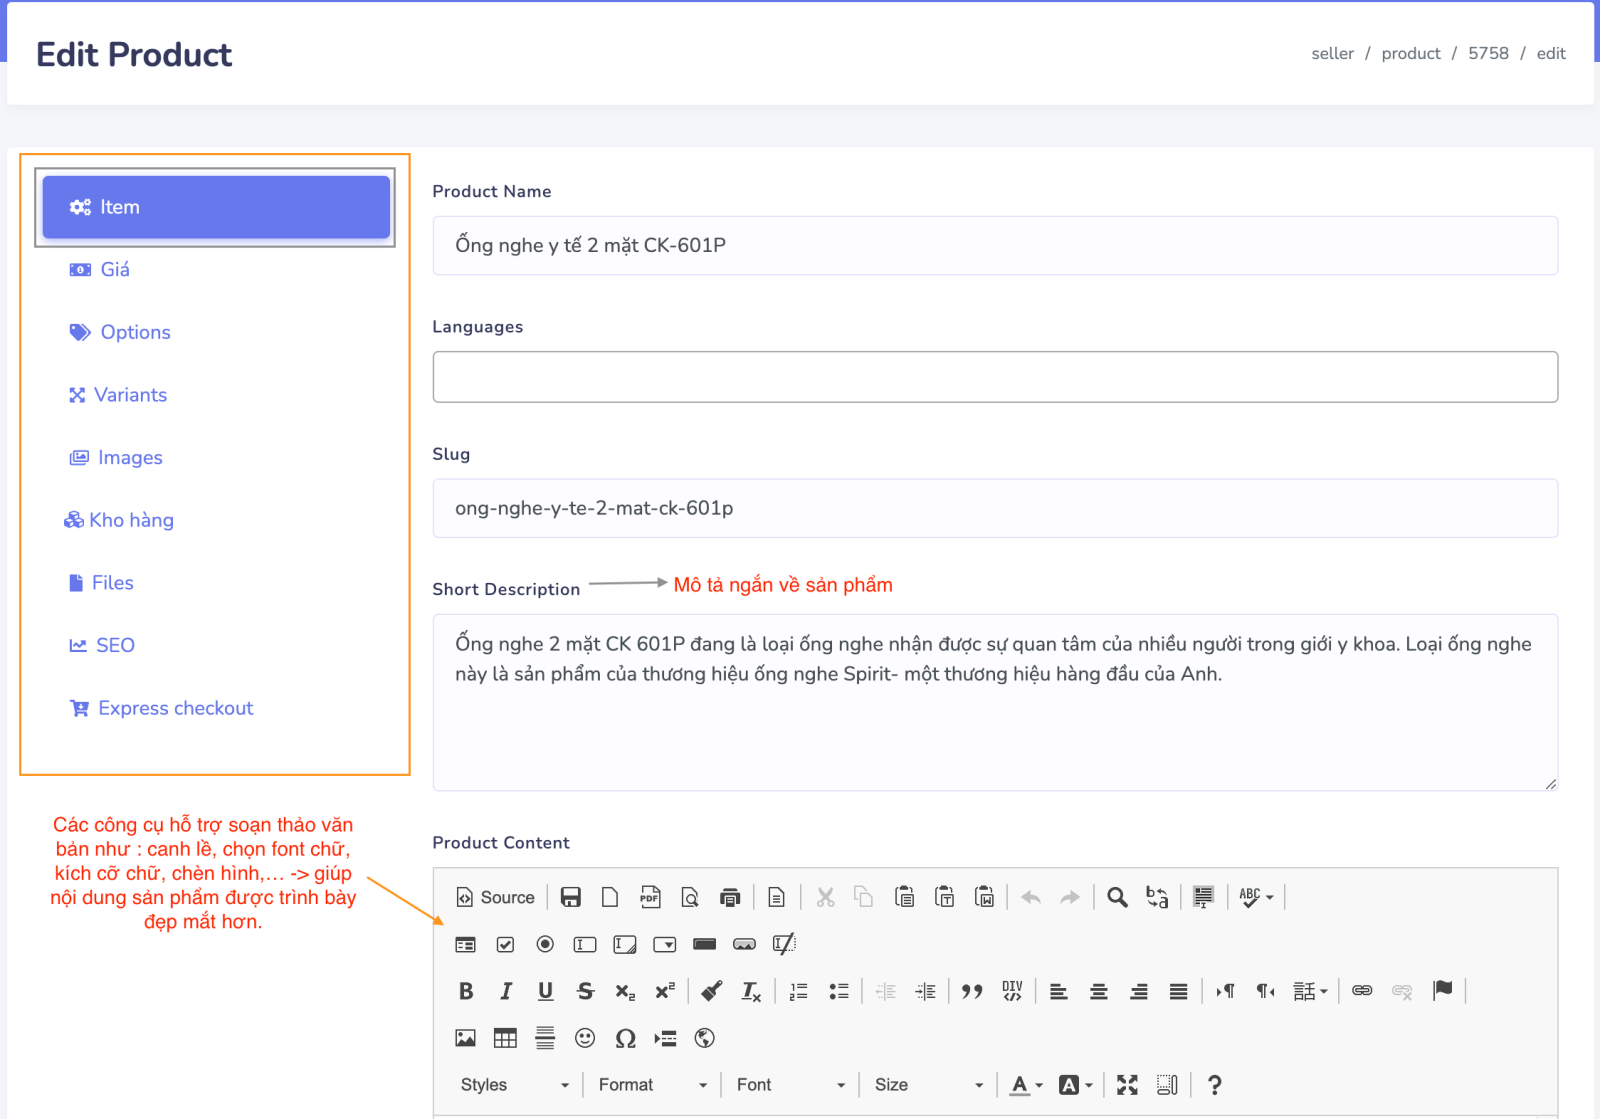This screenshot has height=1119, width=1600.
Task: Click the Print icon in editor toolbar
Action: point(730,897)
